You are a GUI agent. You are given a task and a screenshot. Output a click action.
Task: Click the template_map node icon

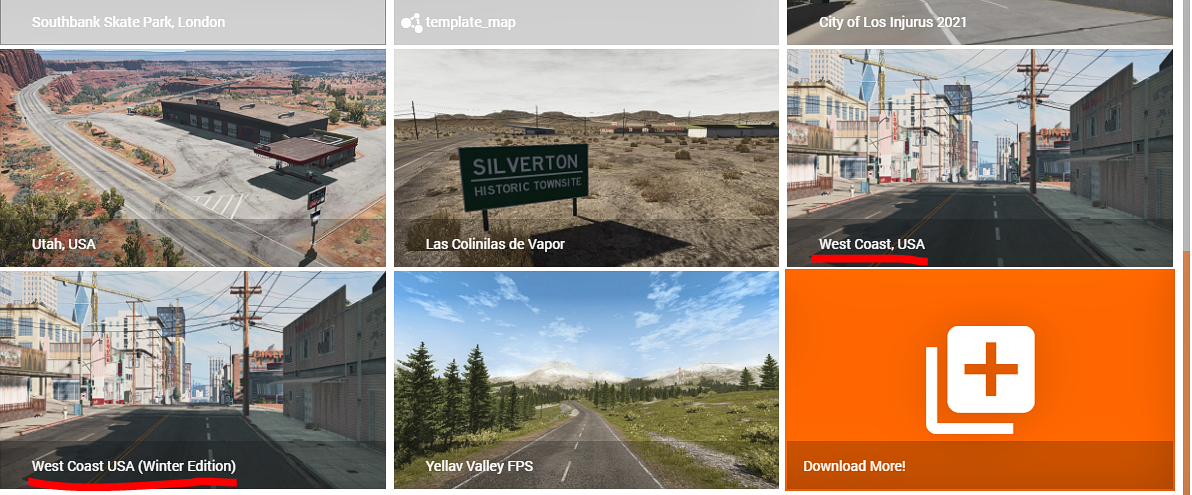click(411, 23)
